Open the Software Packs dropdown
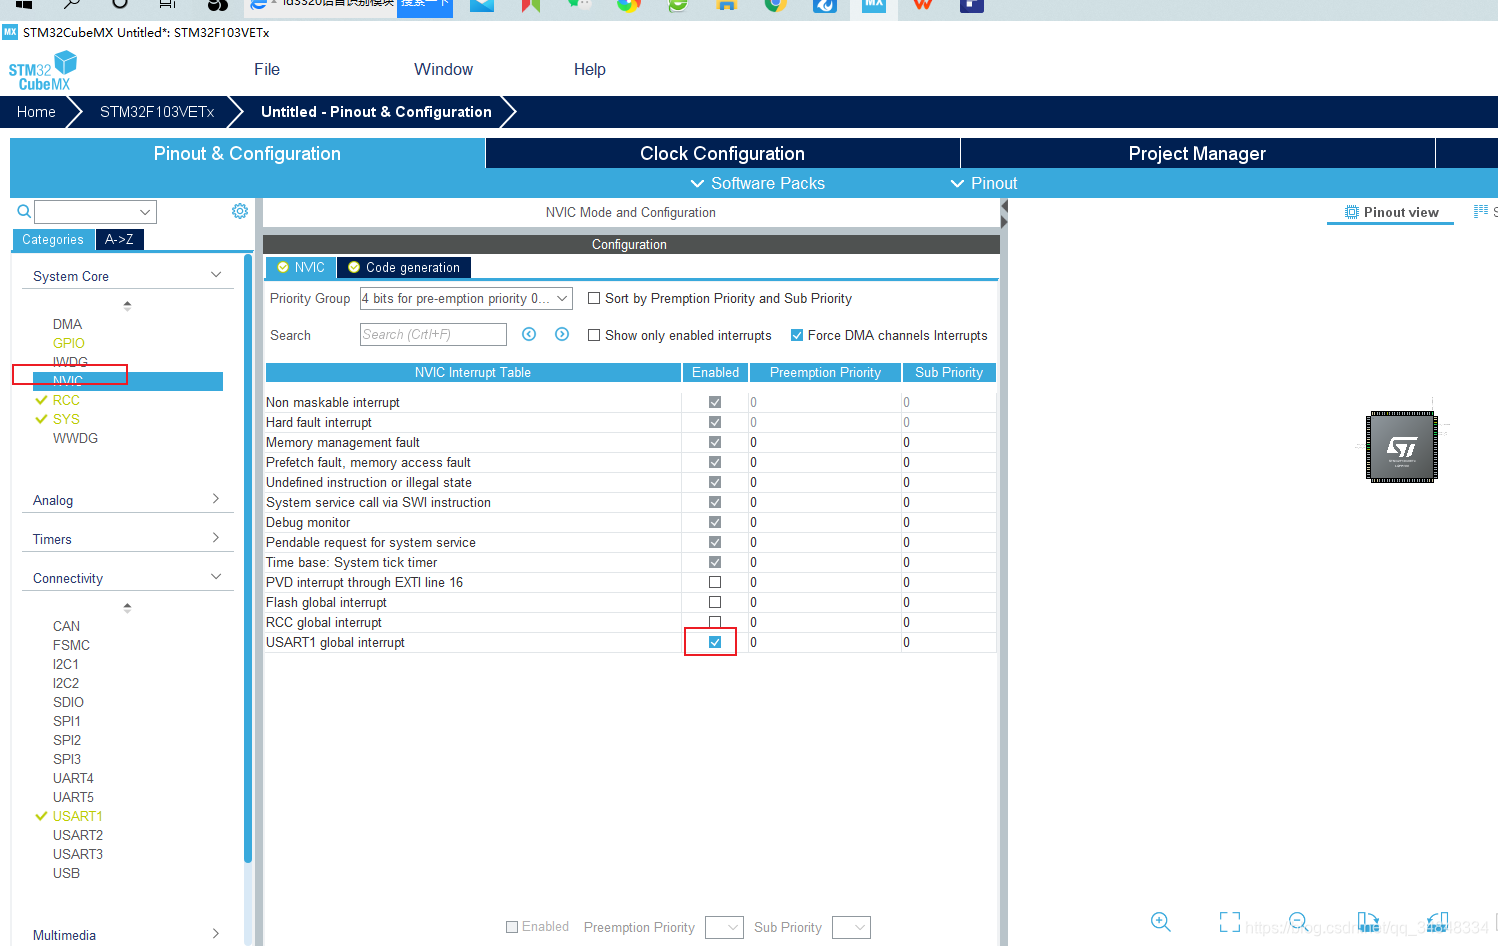The image size is (1498, 946). point(757,183)
